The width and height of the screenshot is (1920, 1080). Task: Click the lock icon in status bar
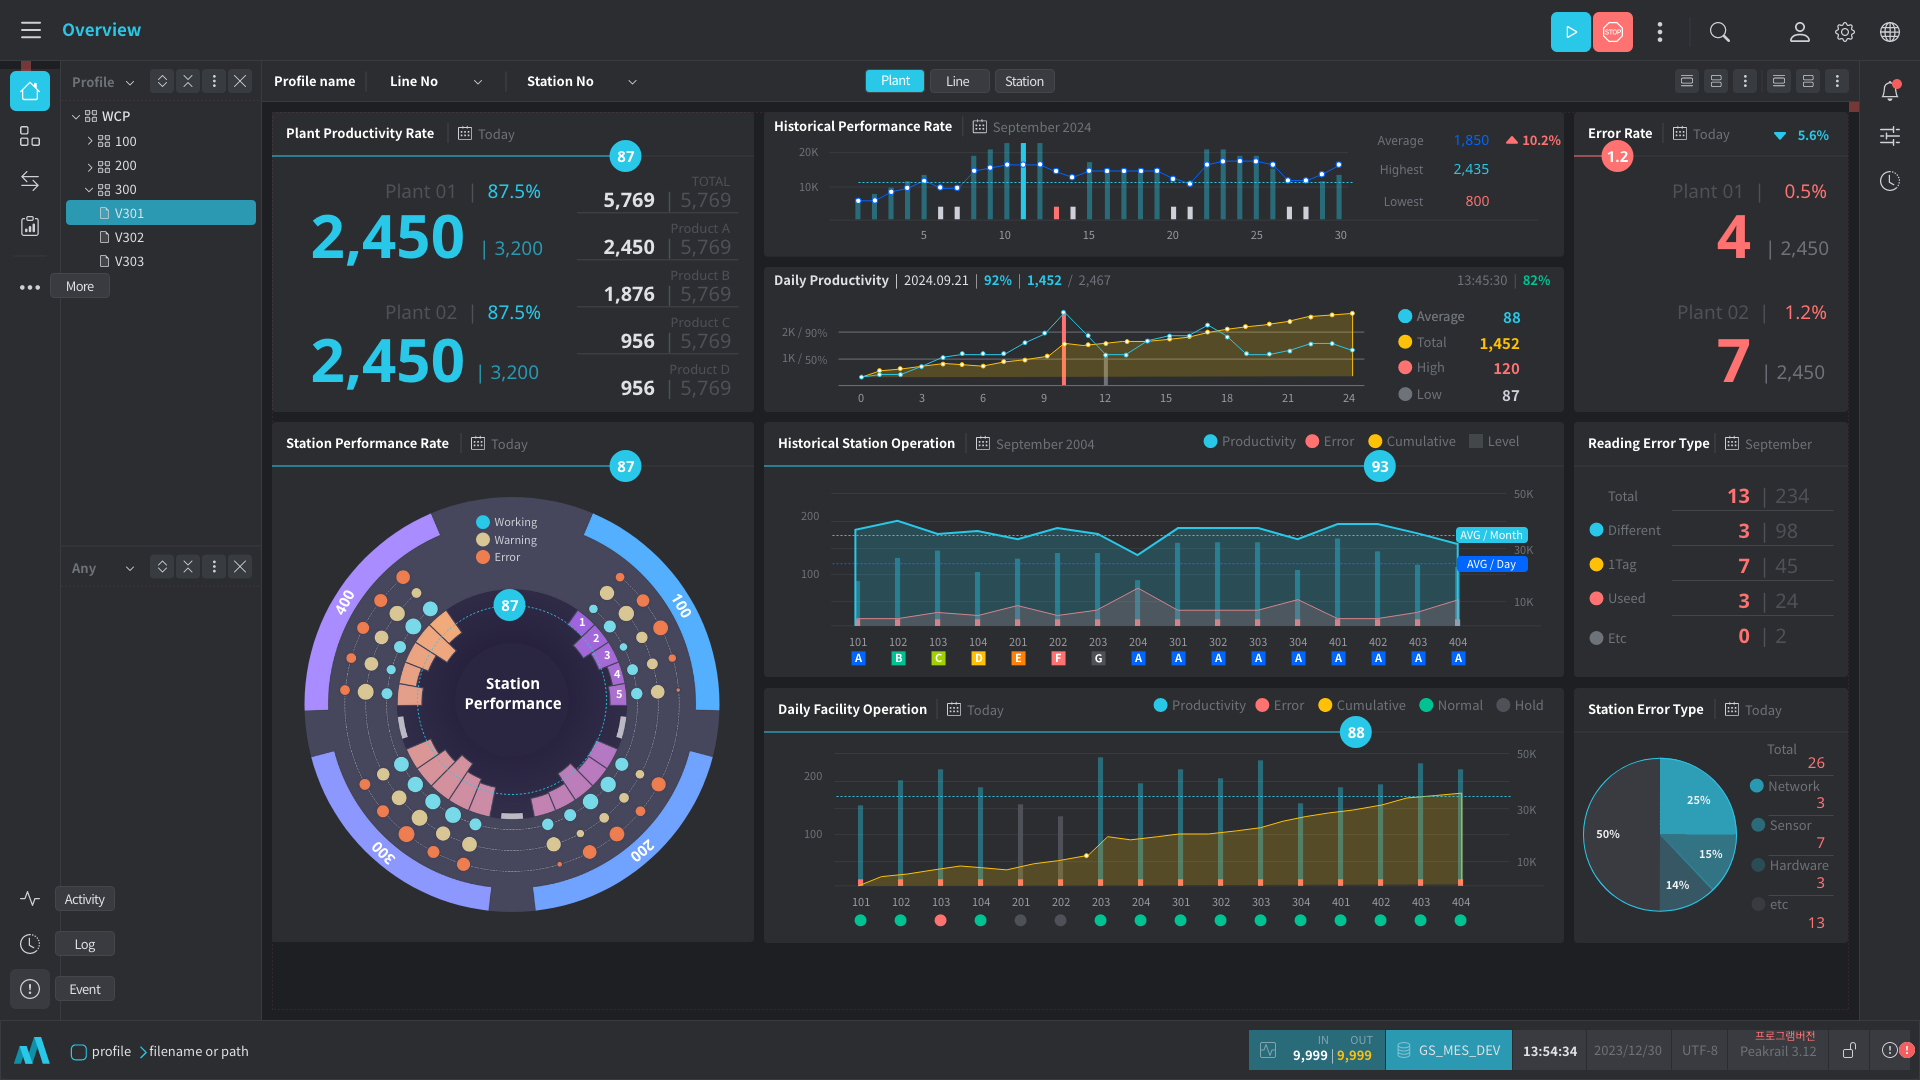pyautogui.click(x=1849, y=1050)
